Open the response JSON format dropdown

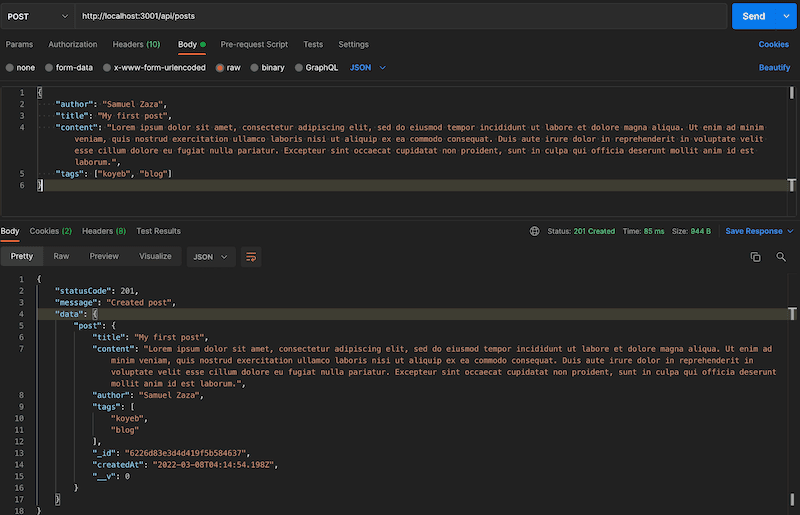(x=210, y=257)
